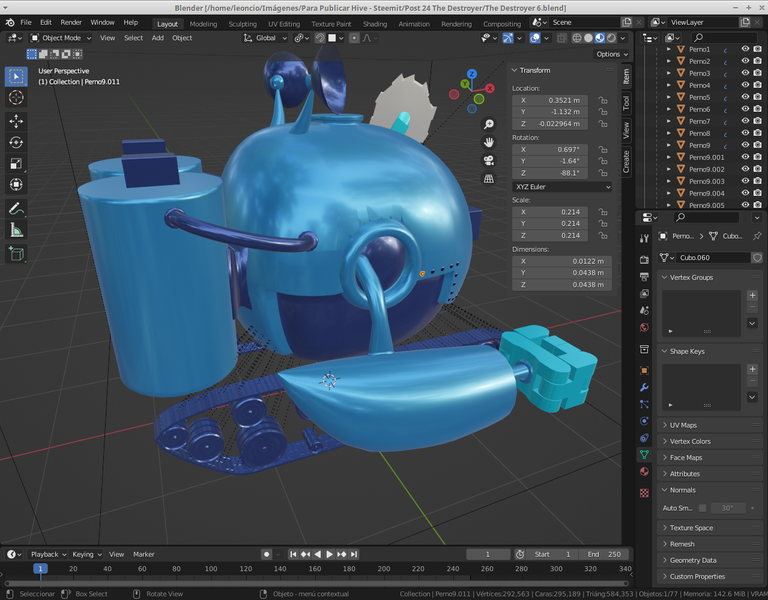The image size is (768, 600).
Task: Open the Output properties tab icon
Action: [x=644, y=277]
